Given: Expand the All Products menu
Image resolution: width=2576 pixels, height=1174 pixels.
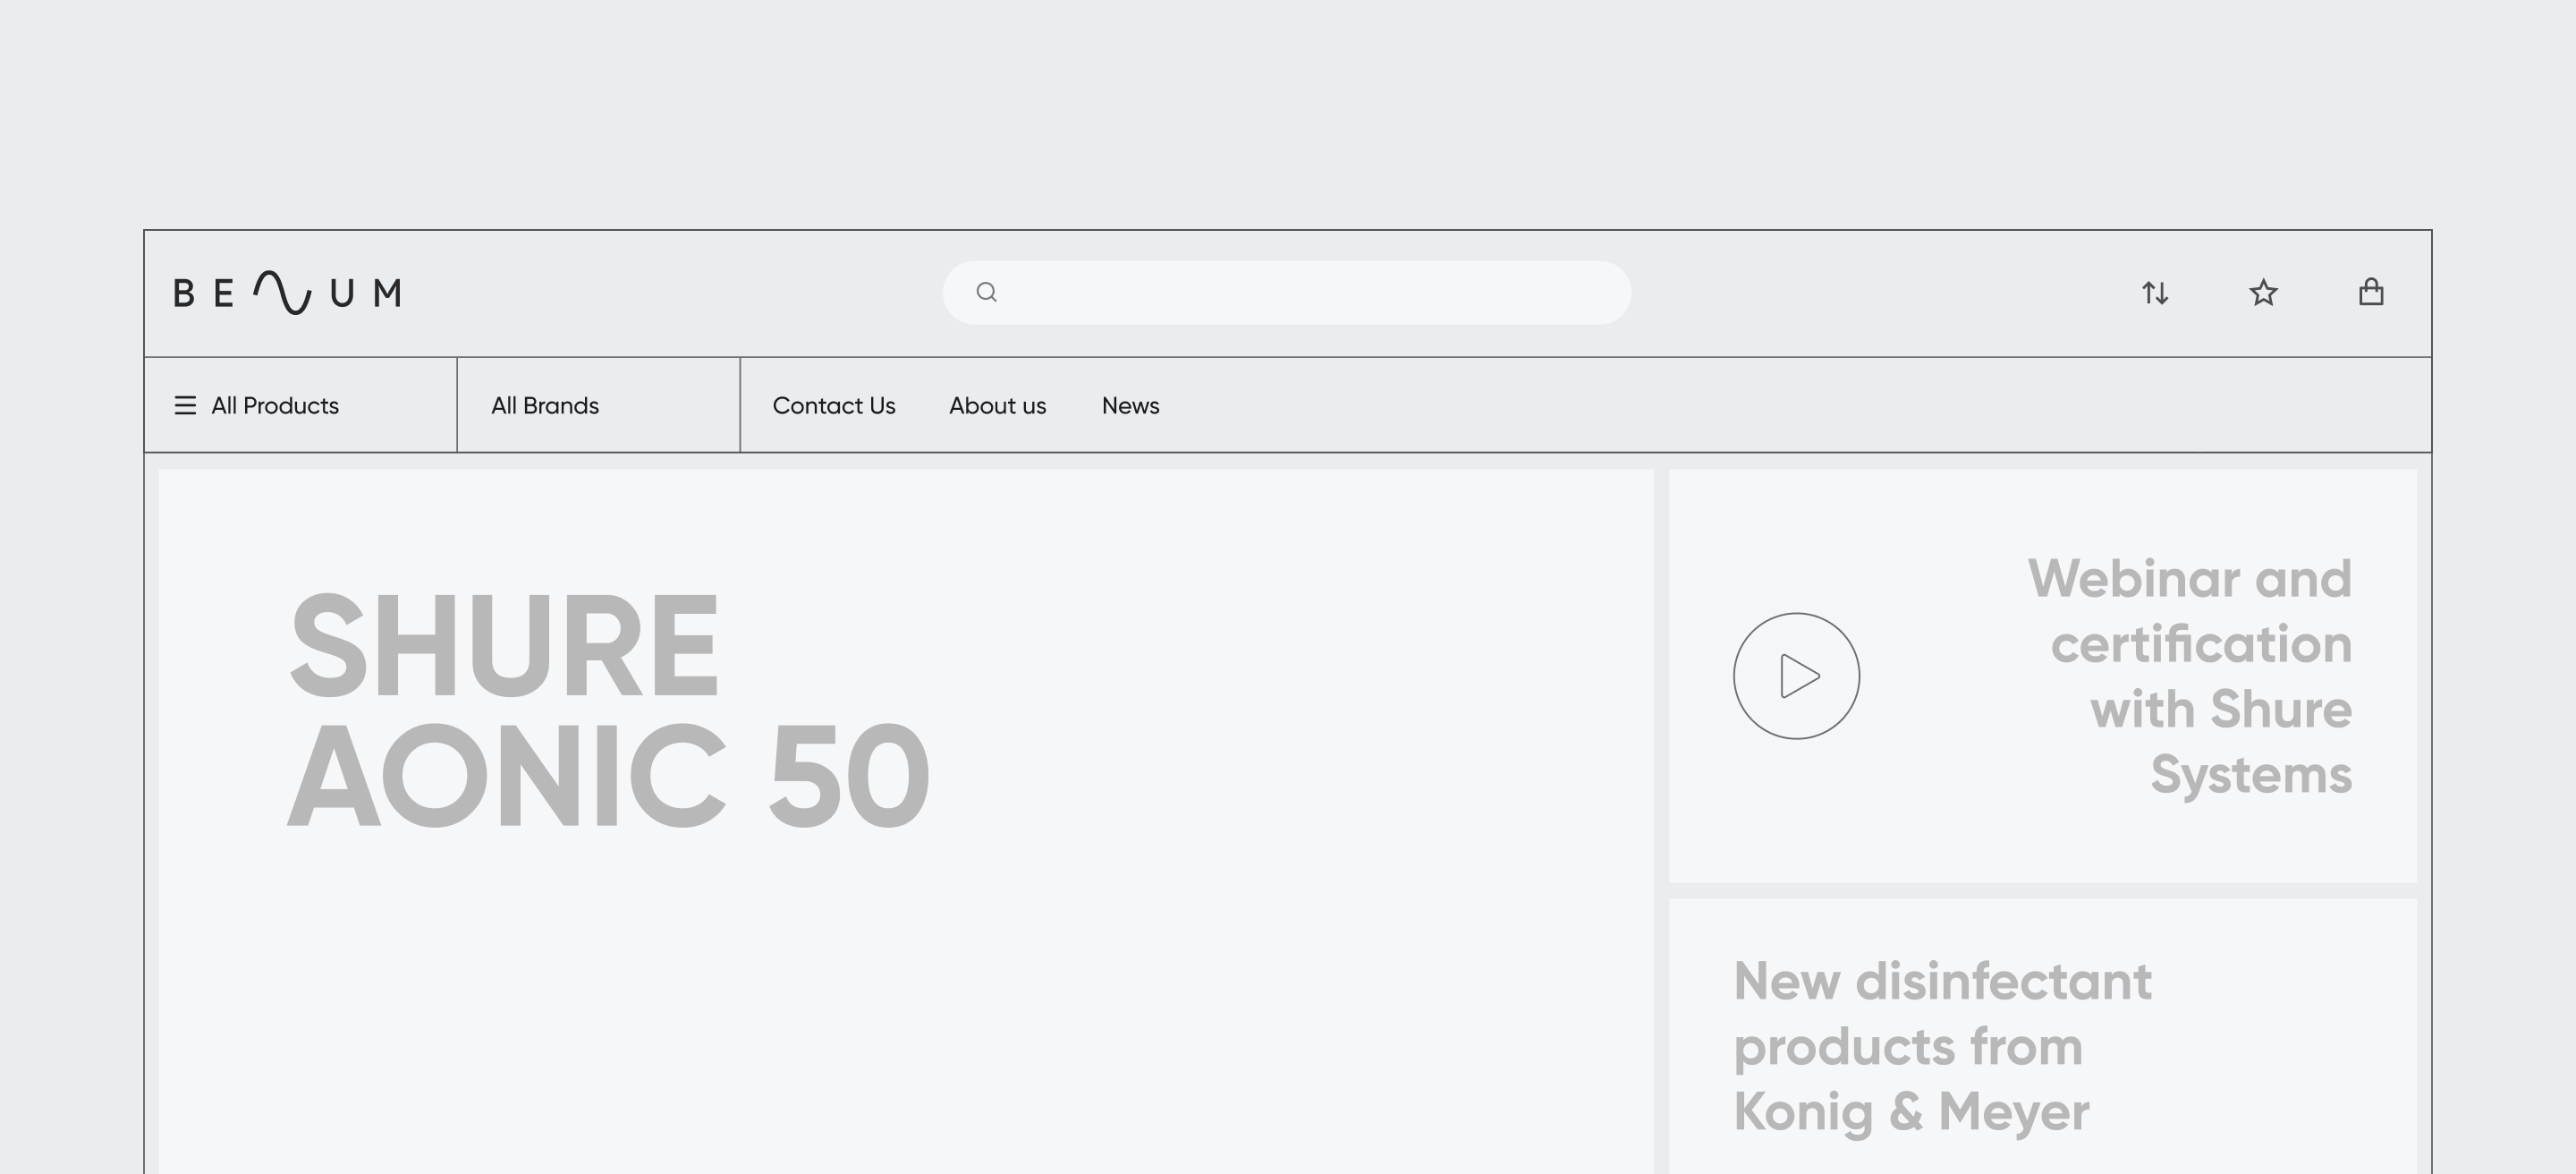Looking at the screenshot, I should [x=275, y=405].
